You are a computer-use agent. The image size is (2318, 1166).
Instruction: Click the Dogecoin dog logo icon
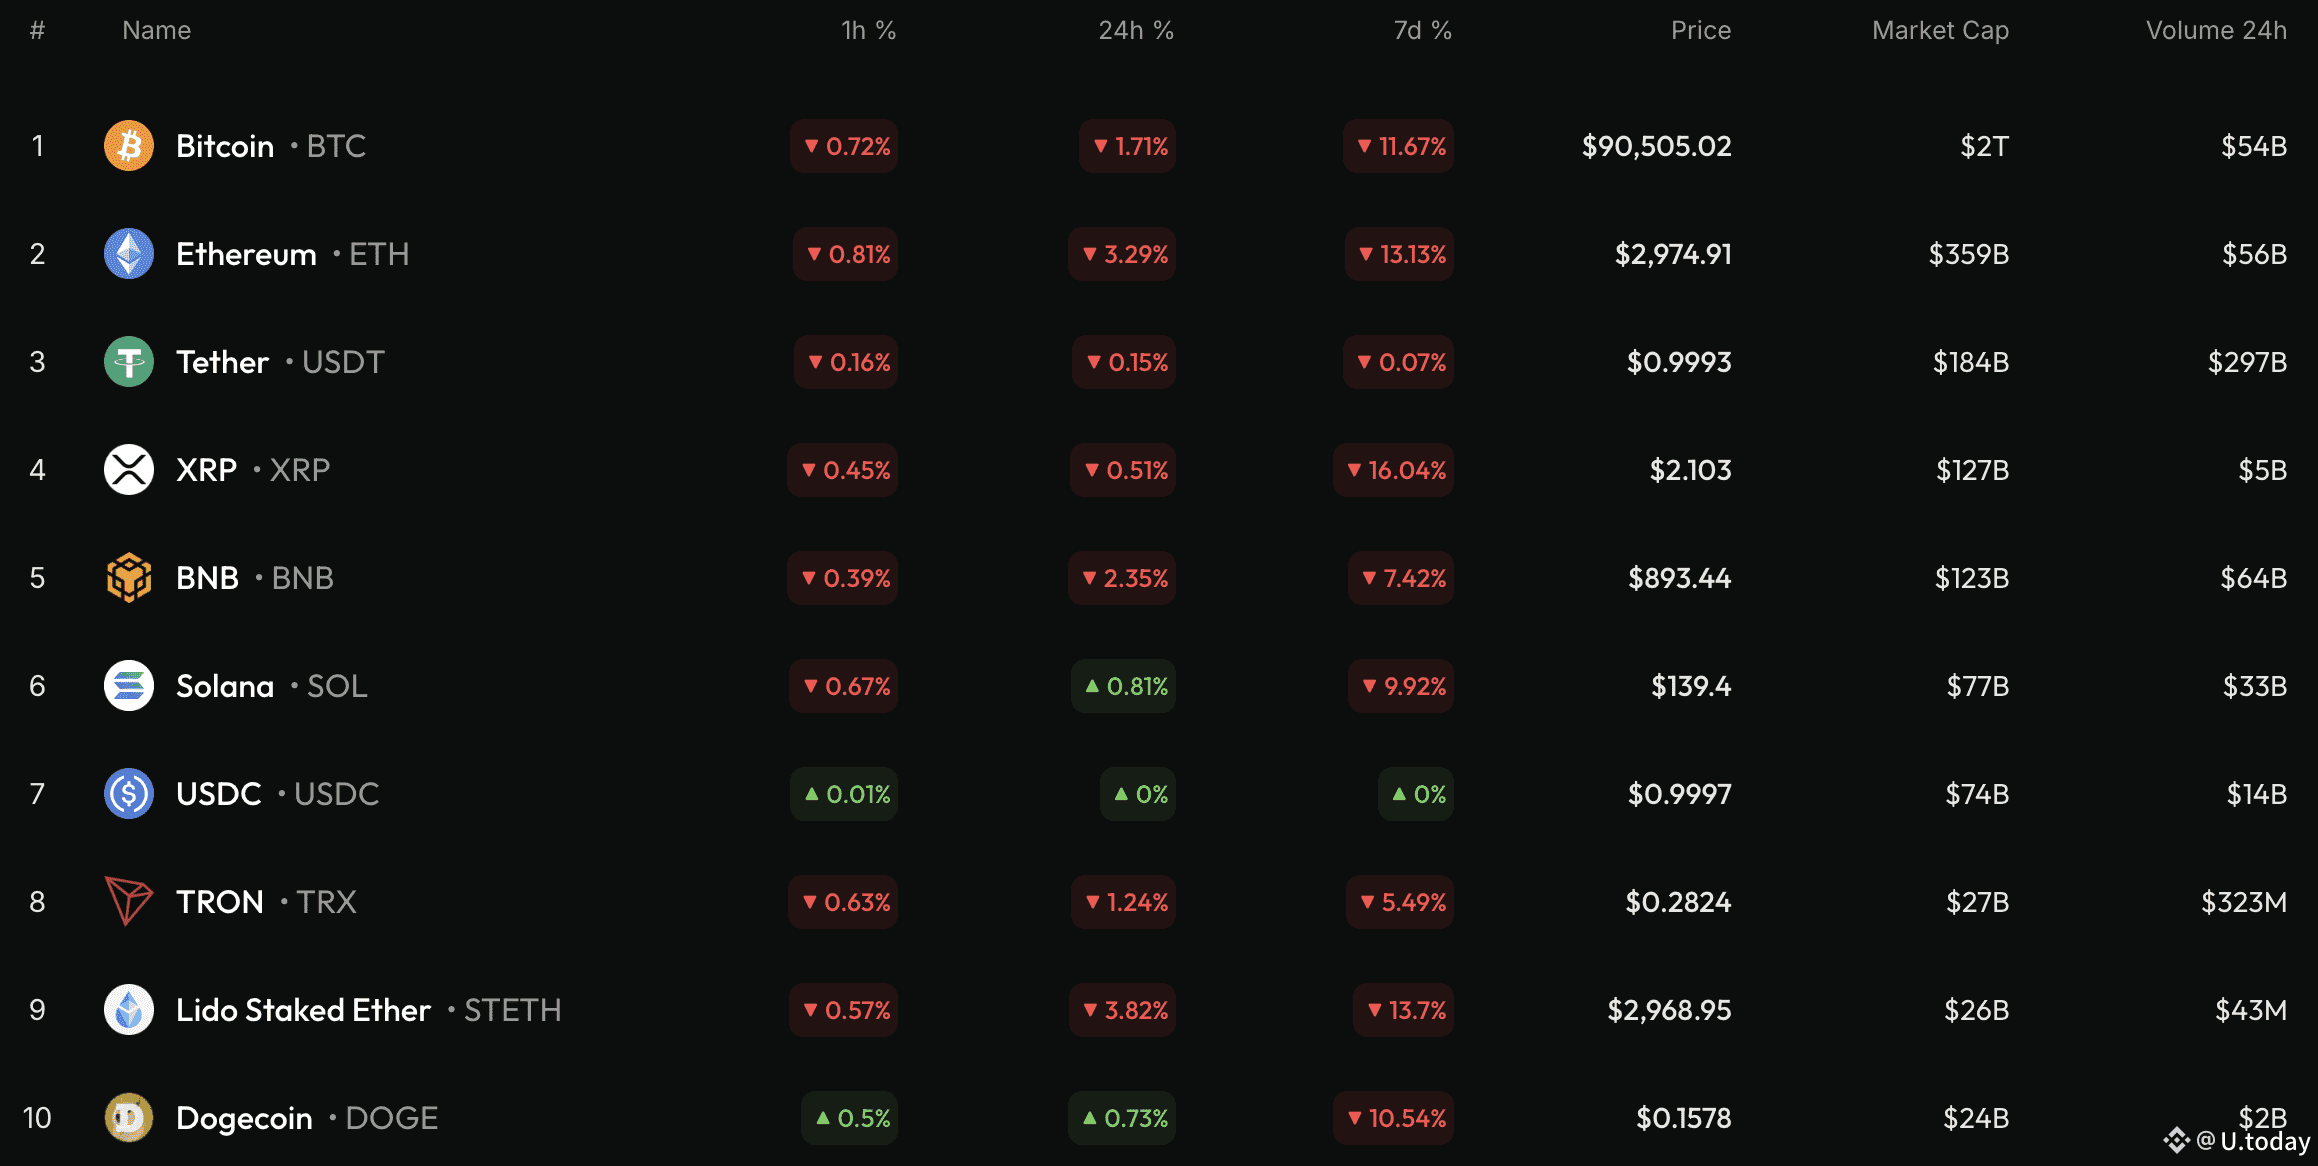click(x=129, y=1118)
